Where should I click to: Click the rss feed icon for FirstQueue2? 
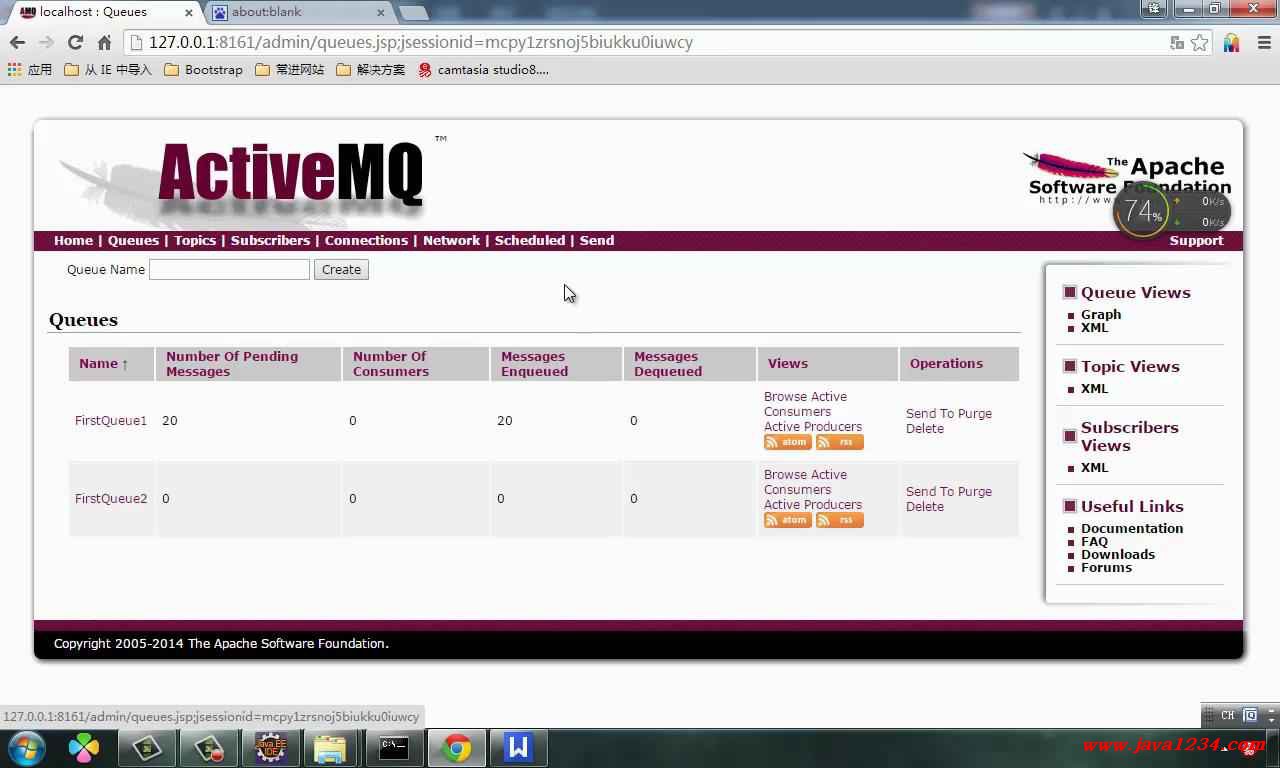[840, 520]
